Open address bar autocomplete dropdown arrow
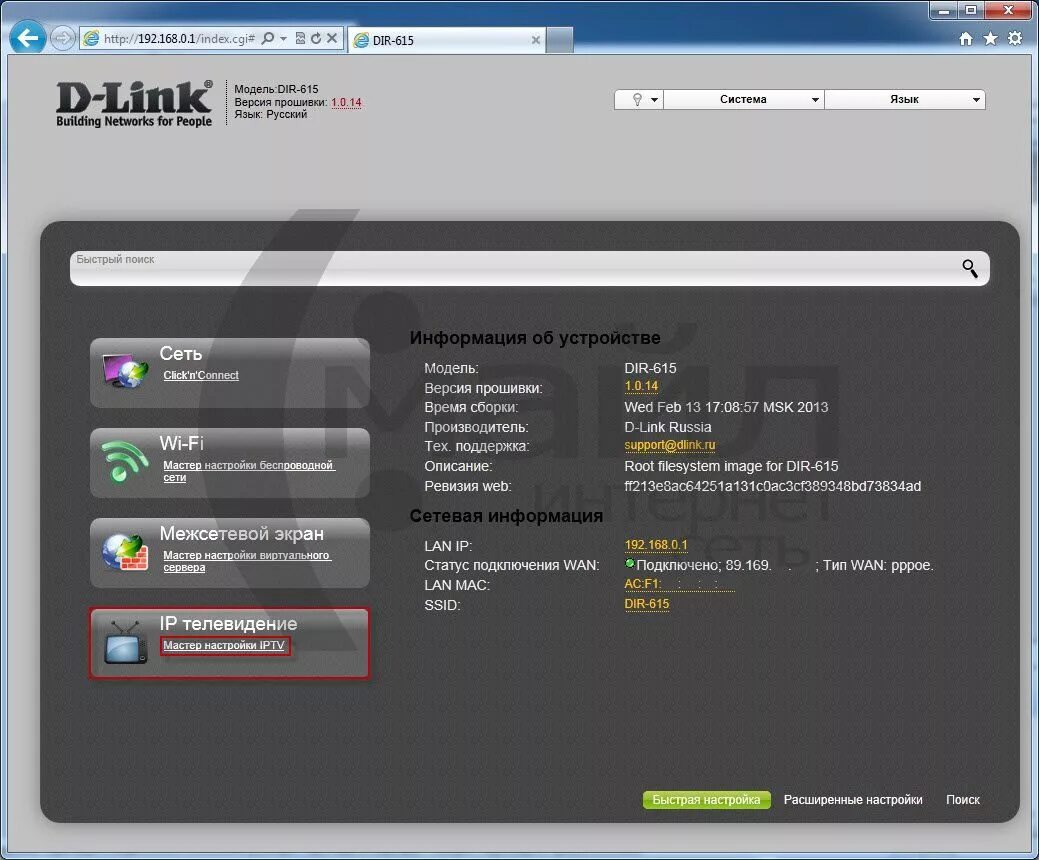 pos(284,38)
